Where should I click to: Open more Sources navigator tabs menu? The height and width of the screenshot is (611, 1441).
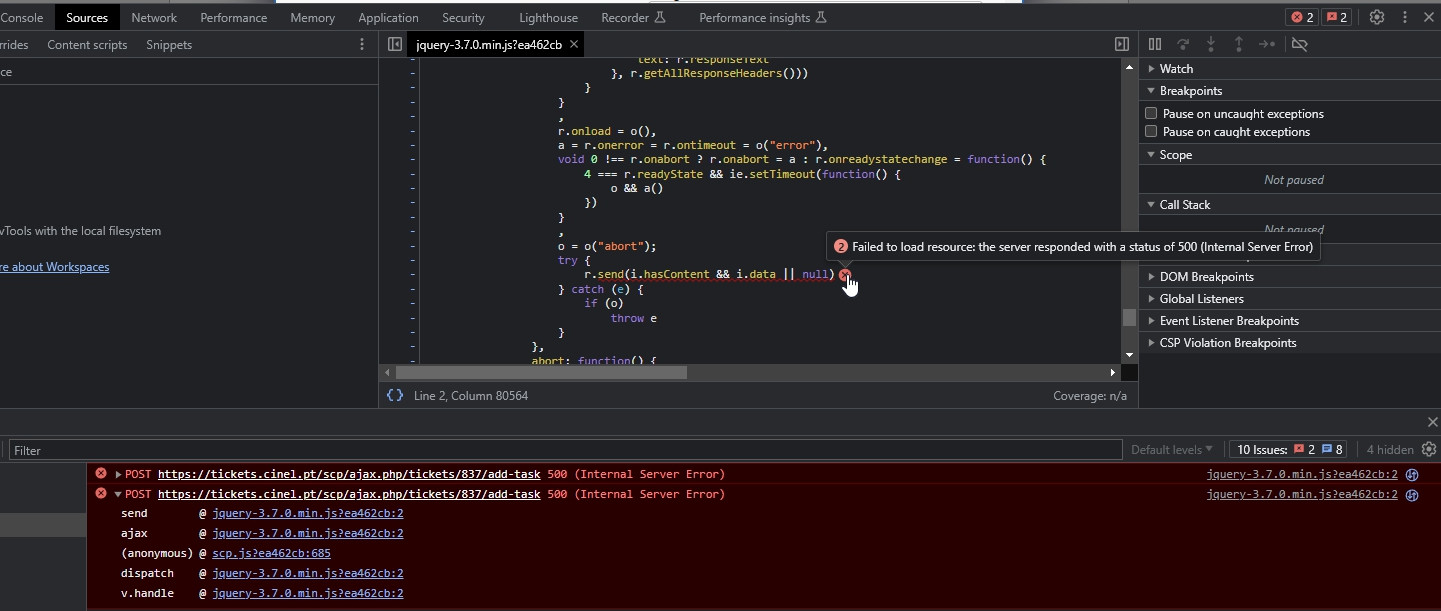click(362, 44)
